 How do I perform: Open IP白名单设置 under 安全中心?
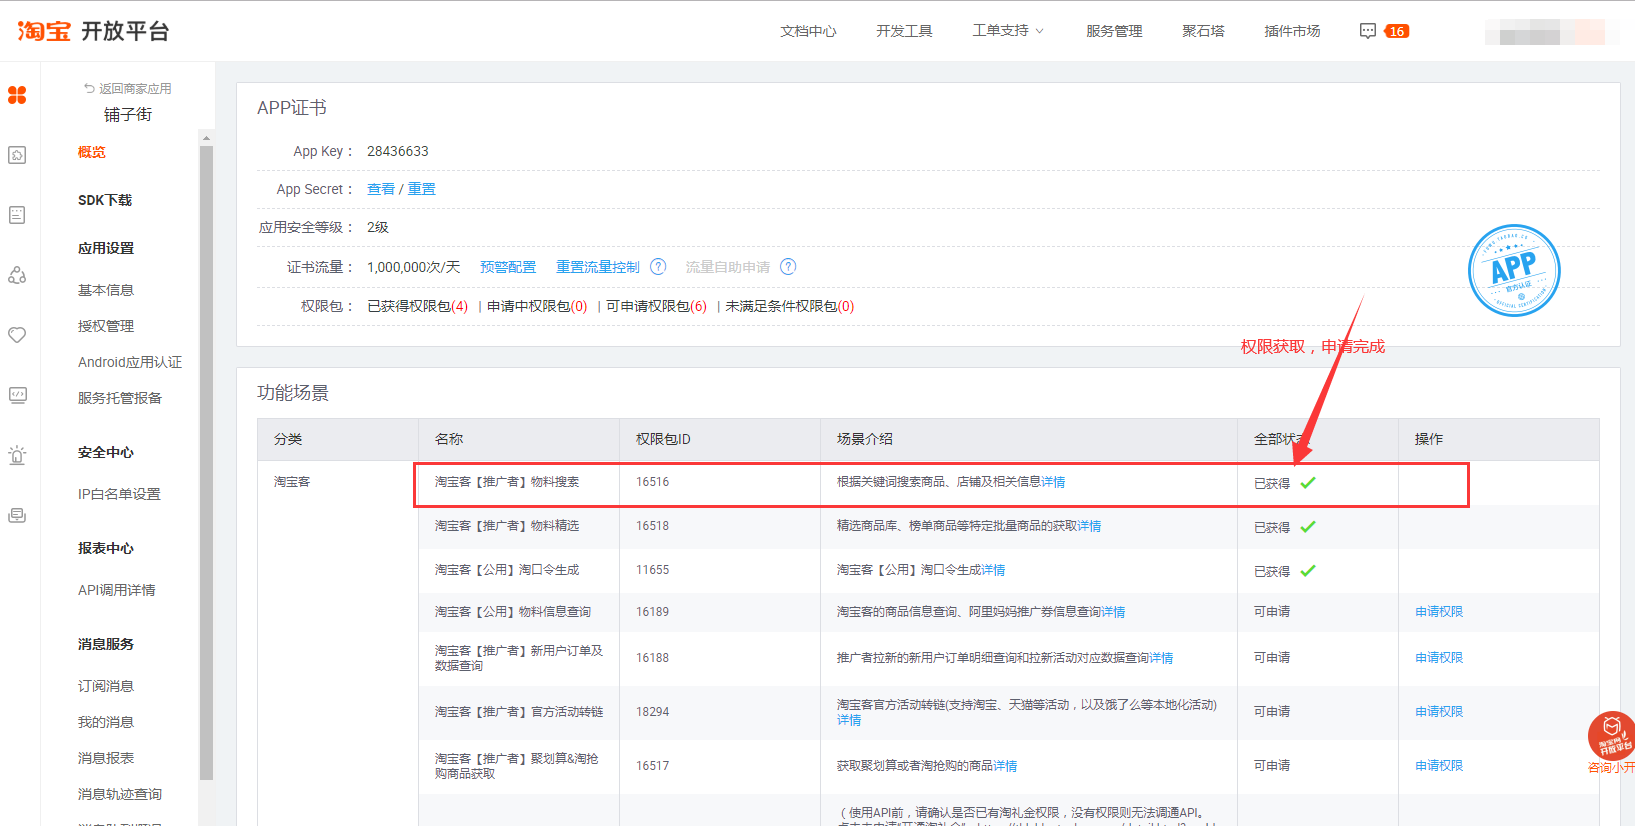click(119, 494)
